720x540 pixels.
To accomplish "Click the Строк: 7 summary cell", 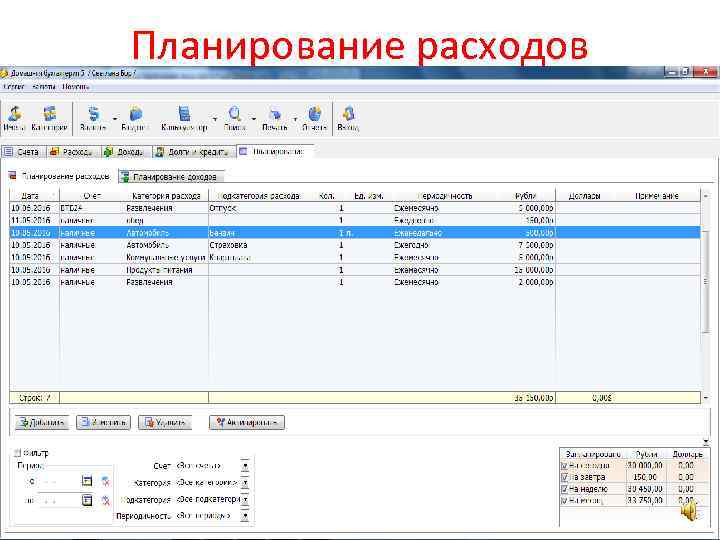I will coord(34,398).
